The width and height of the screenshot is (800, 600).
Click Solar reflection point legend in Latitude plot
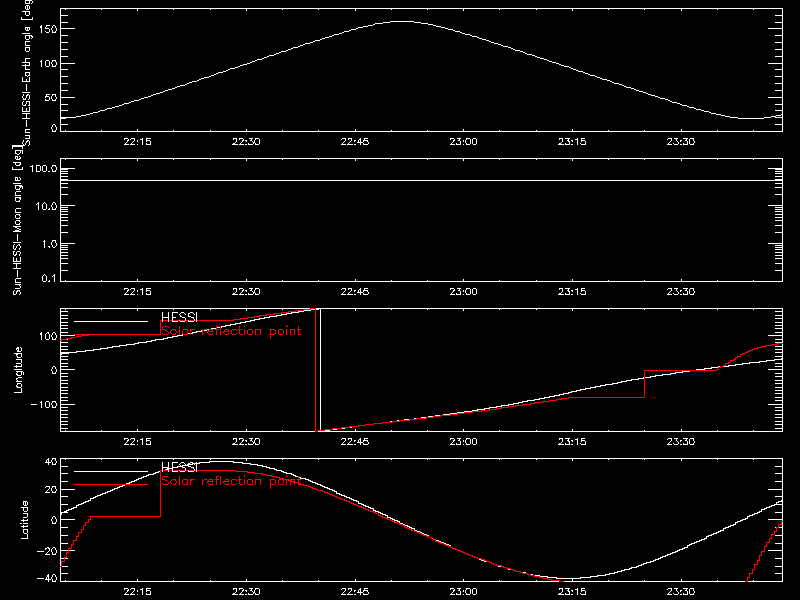(231, 481)
